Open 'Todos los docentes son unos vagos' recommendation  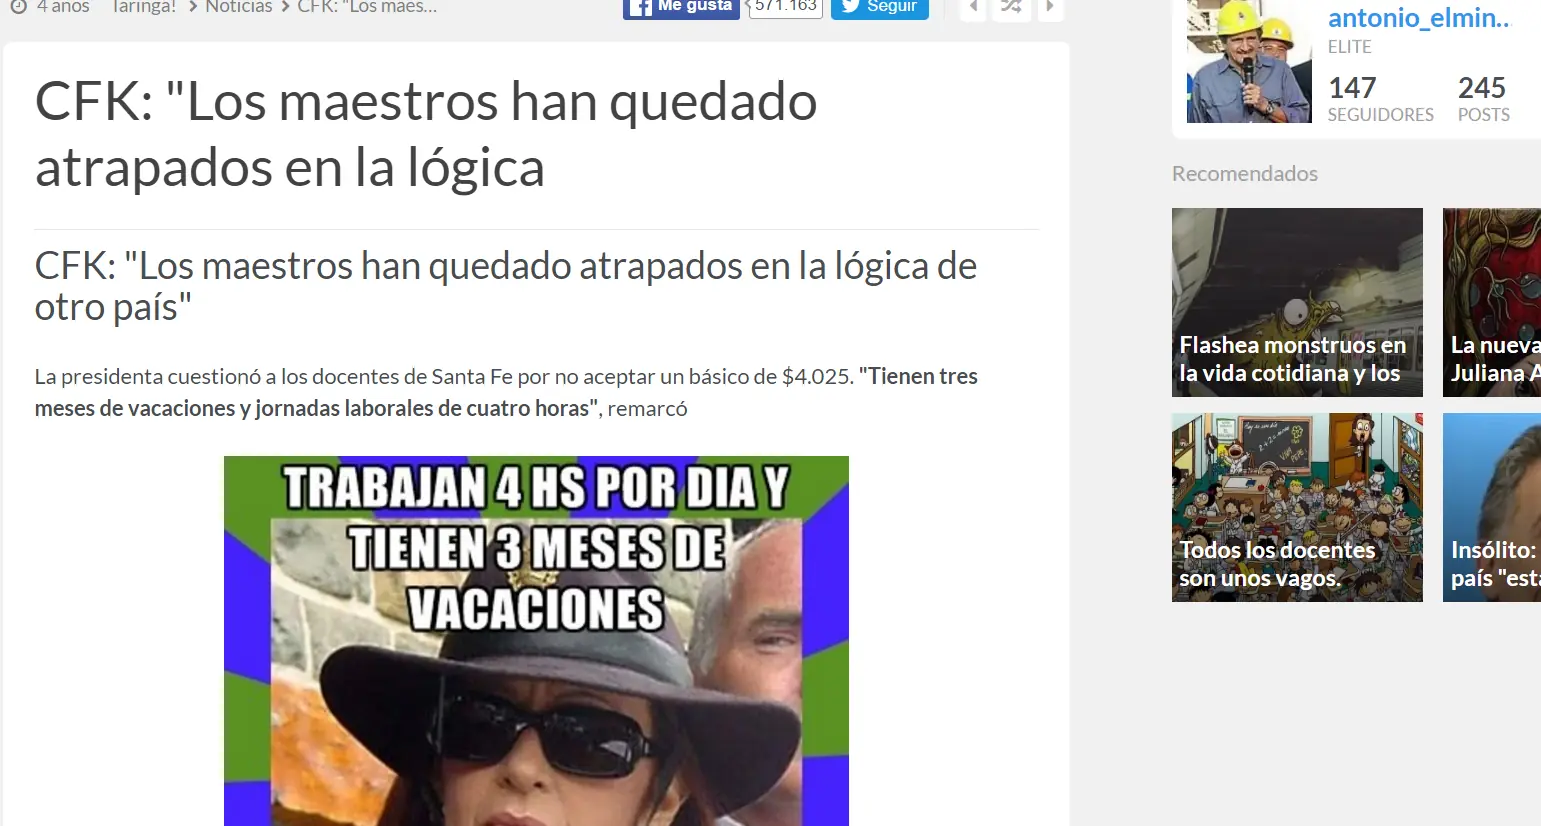(x=1297, y=507)
